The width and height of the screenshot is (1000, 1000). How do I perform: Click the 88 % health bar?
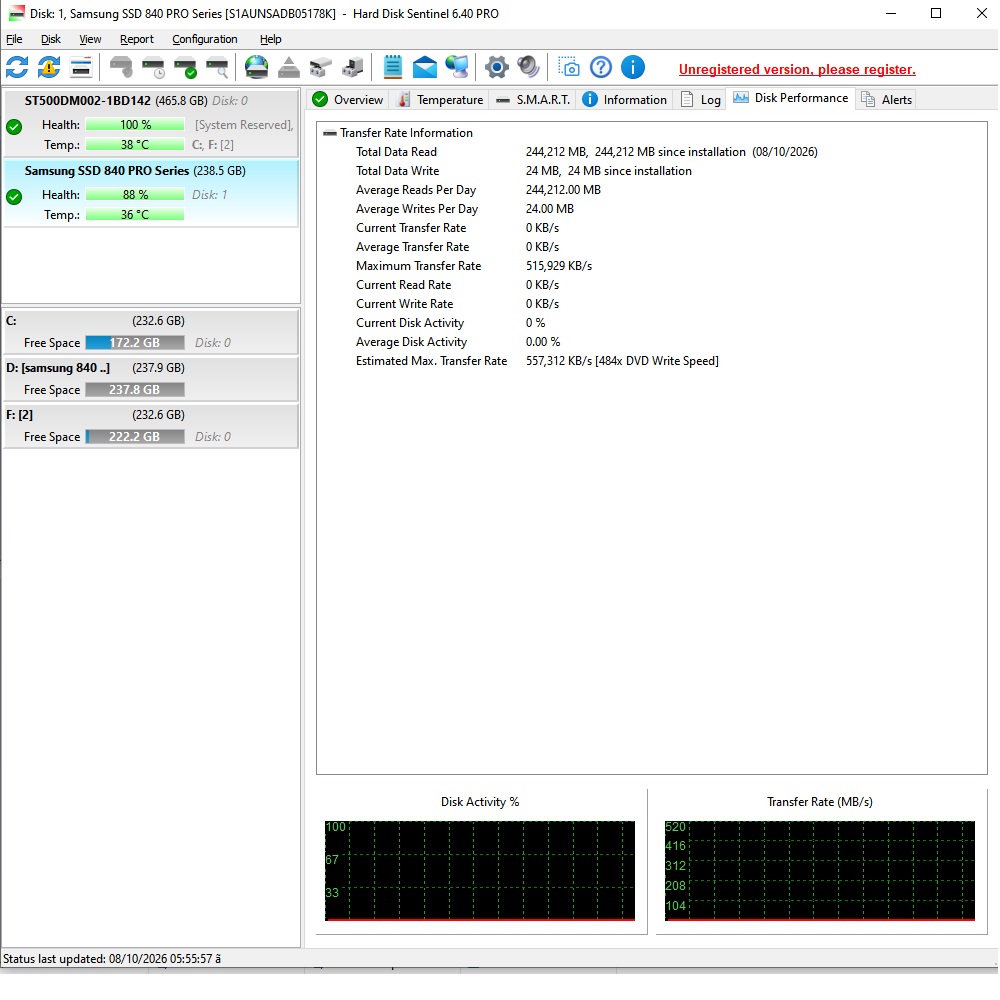click(135, 195)
